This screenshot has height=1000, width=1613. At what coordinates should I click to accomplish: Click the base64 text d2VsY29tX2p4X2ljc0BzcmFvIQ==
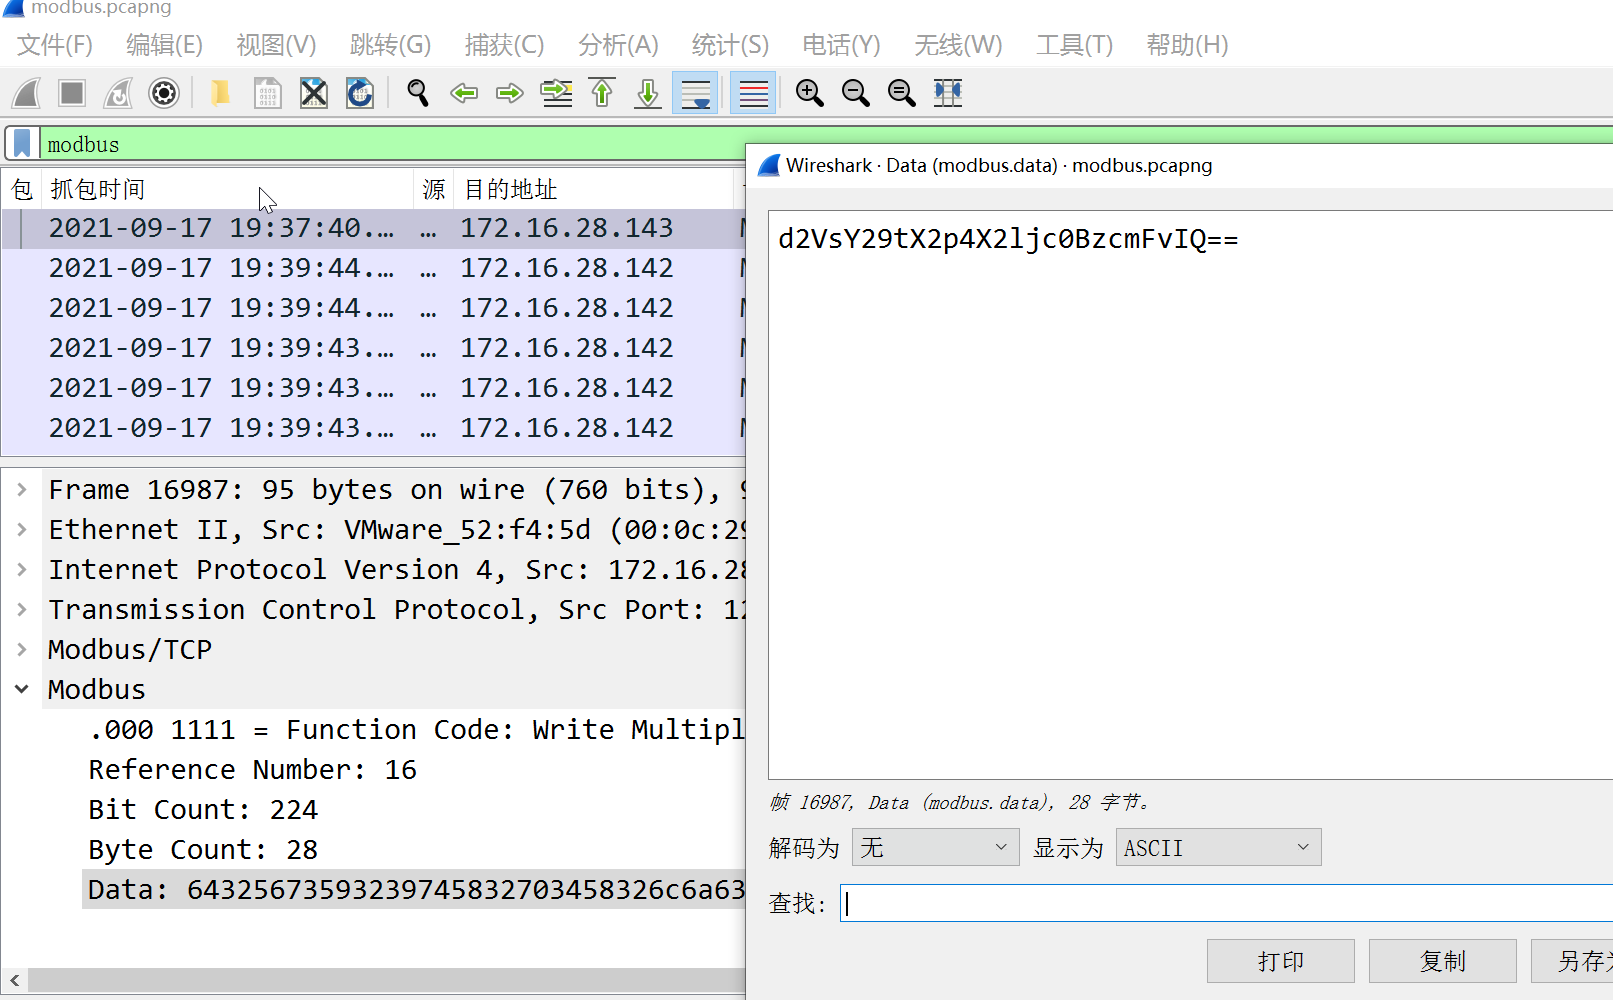(x=1008, y=240)
